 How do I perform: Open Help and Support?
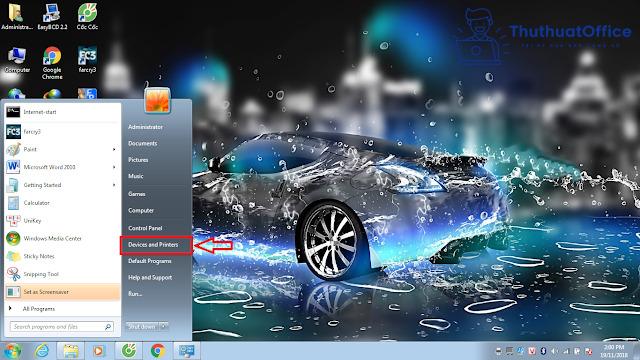click(x=150, y=278)
